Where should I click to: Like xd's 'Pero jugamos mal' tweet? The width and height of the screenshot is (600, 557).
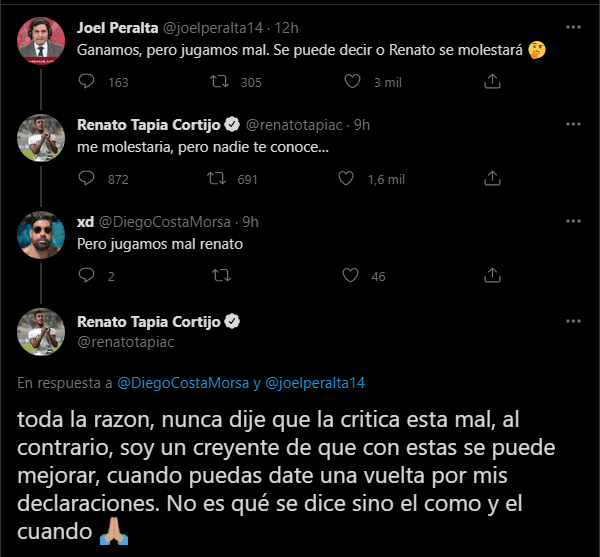pos(350,276)
